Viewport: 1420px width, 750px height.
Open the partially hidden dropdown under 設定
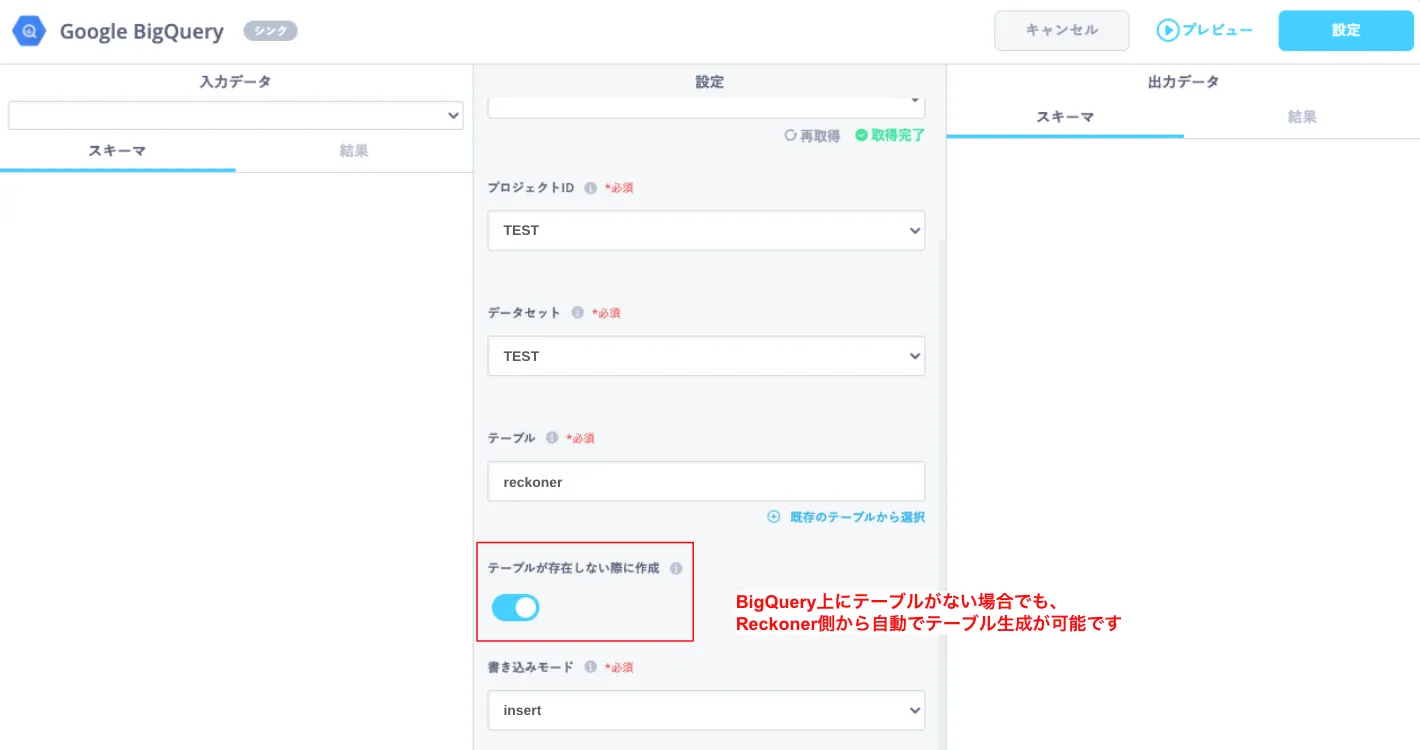point(706,107)
